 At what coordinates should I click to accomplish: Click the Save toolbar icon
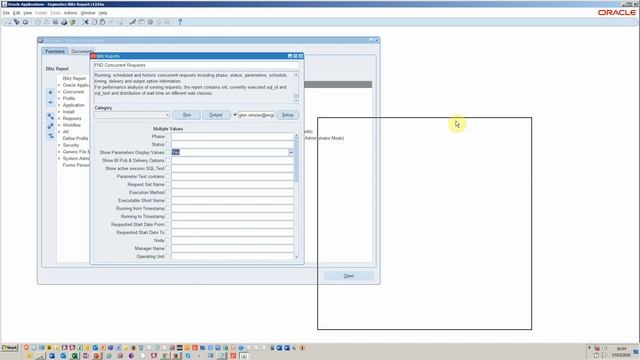tap(38, 22)
